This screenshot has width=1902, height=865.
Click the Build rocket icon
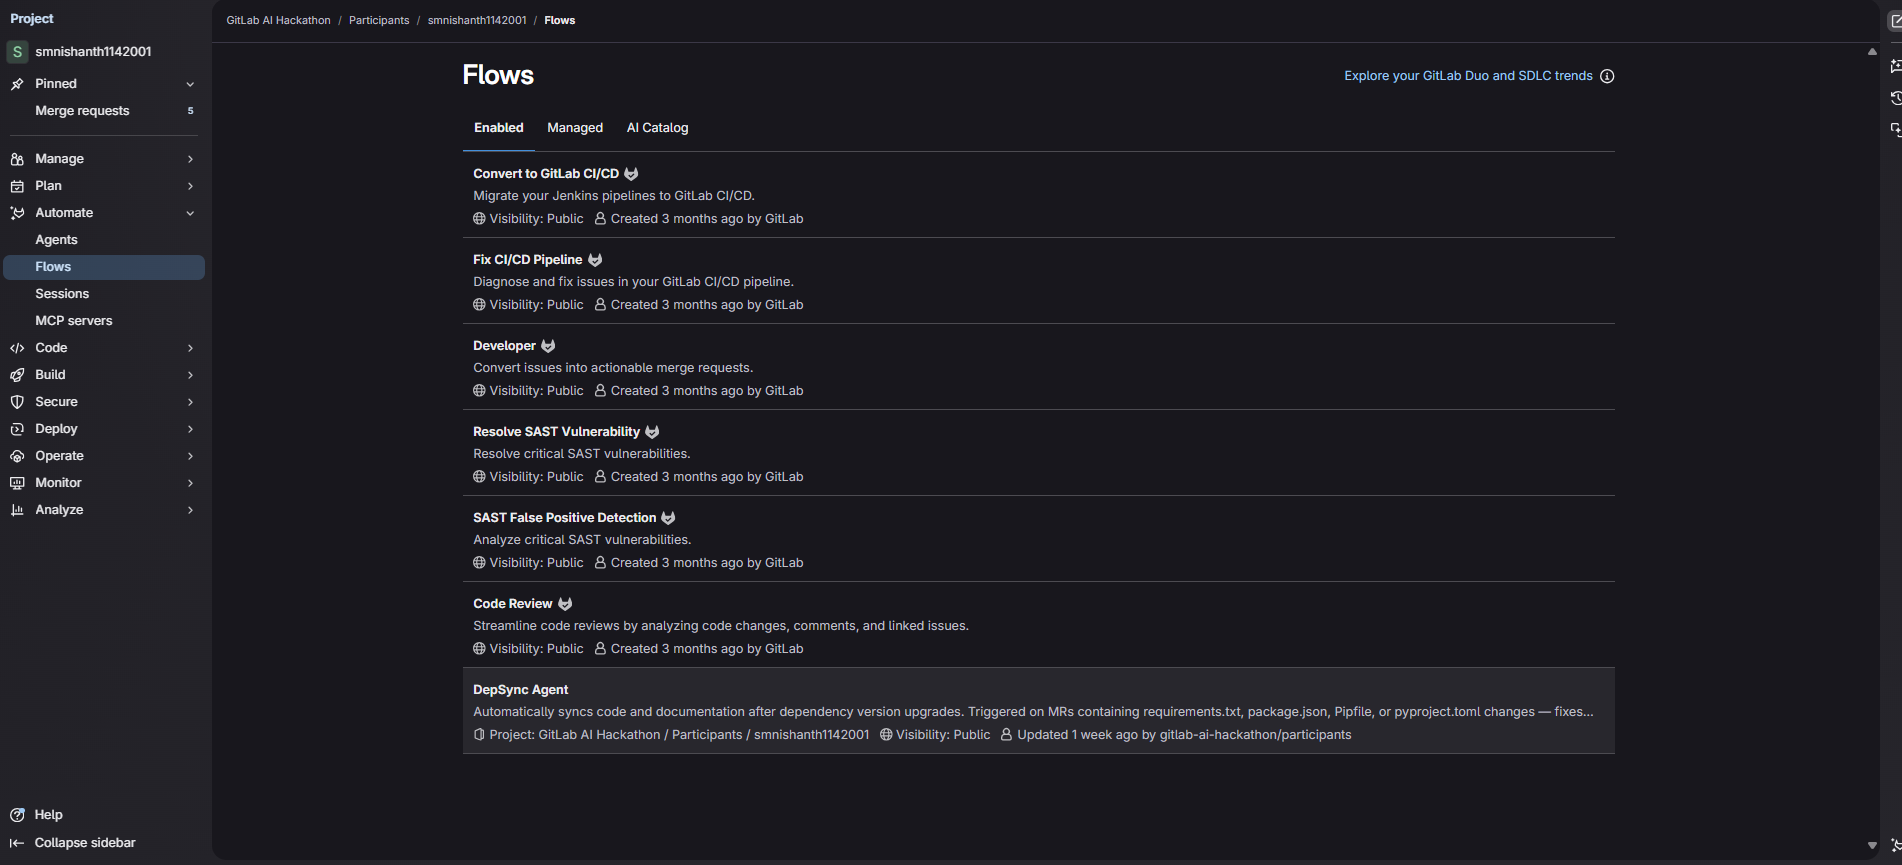(17, 375)
